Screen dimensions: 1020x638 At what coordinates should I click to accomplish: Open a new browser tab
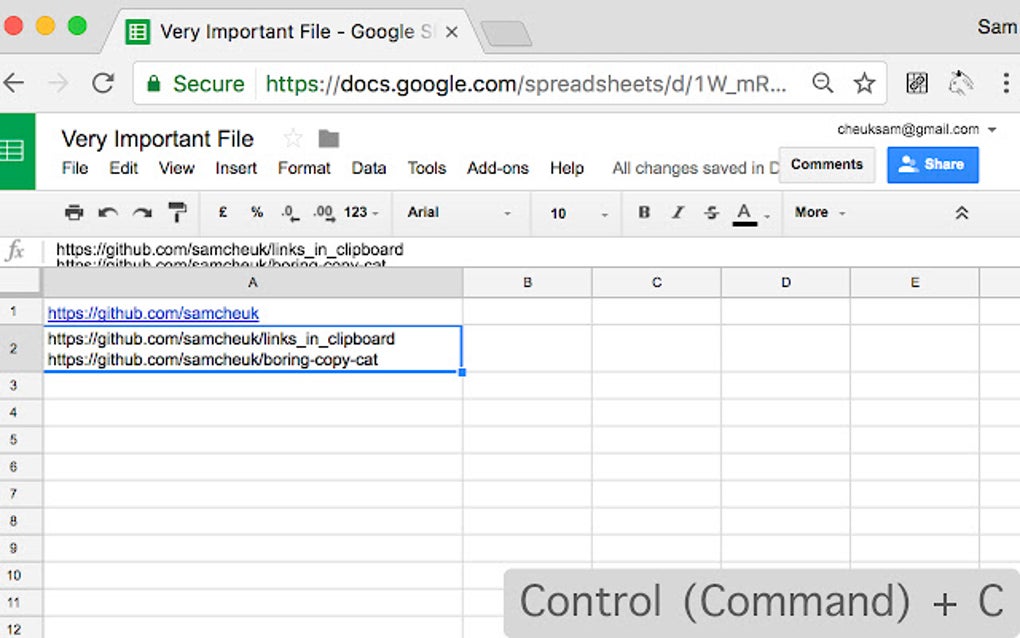506,34
